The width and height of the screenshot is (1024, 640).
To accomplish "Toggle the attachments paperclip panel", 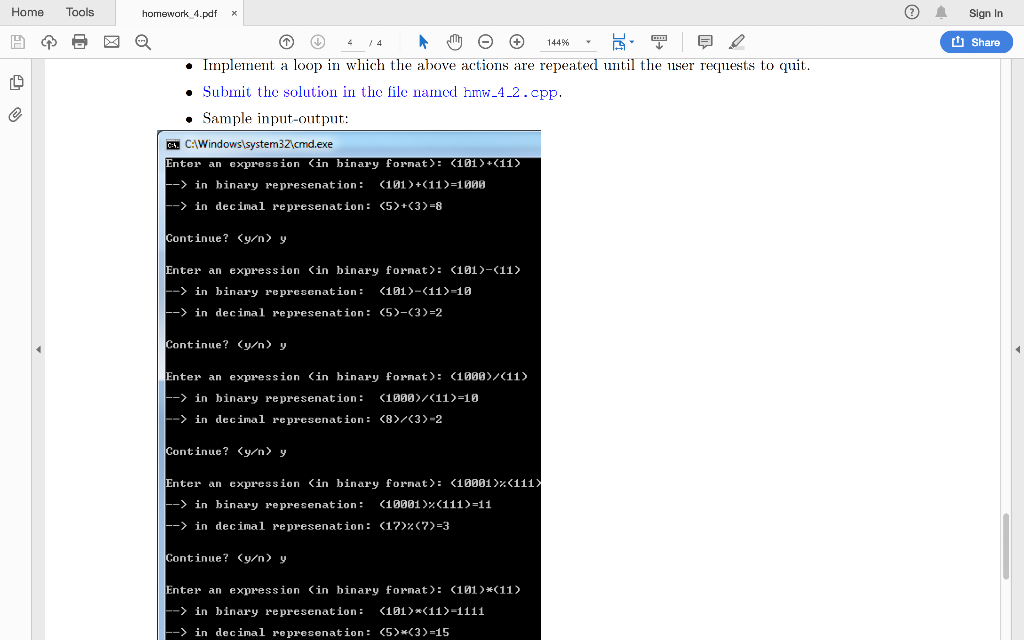I will pos(15,115).
